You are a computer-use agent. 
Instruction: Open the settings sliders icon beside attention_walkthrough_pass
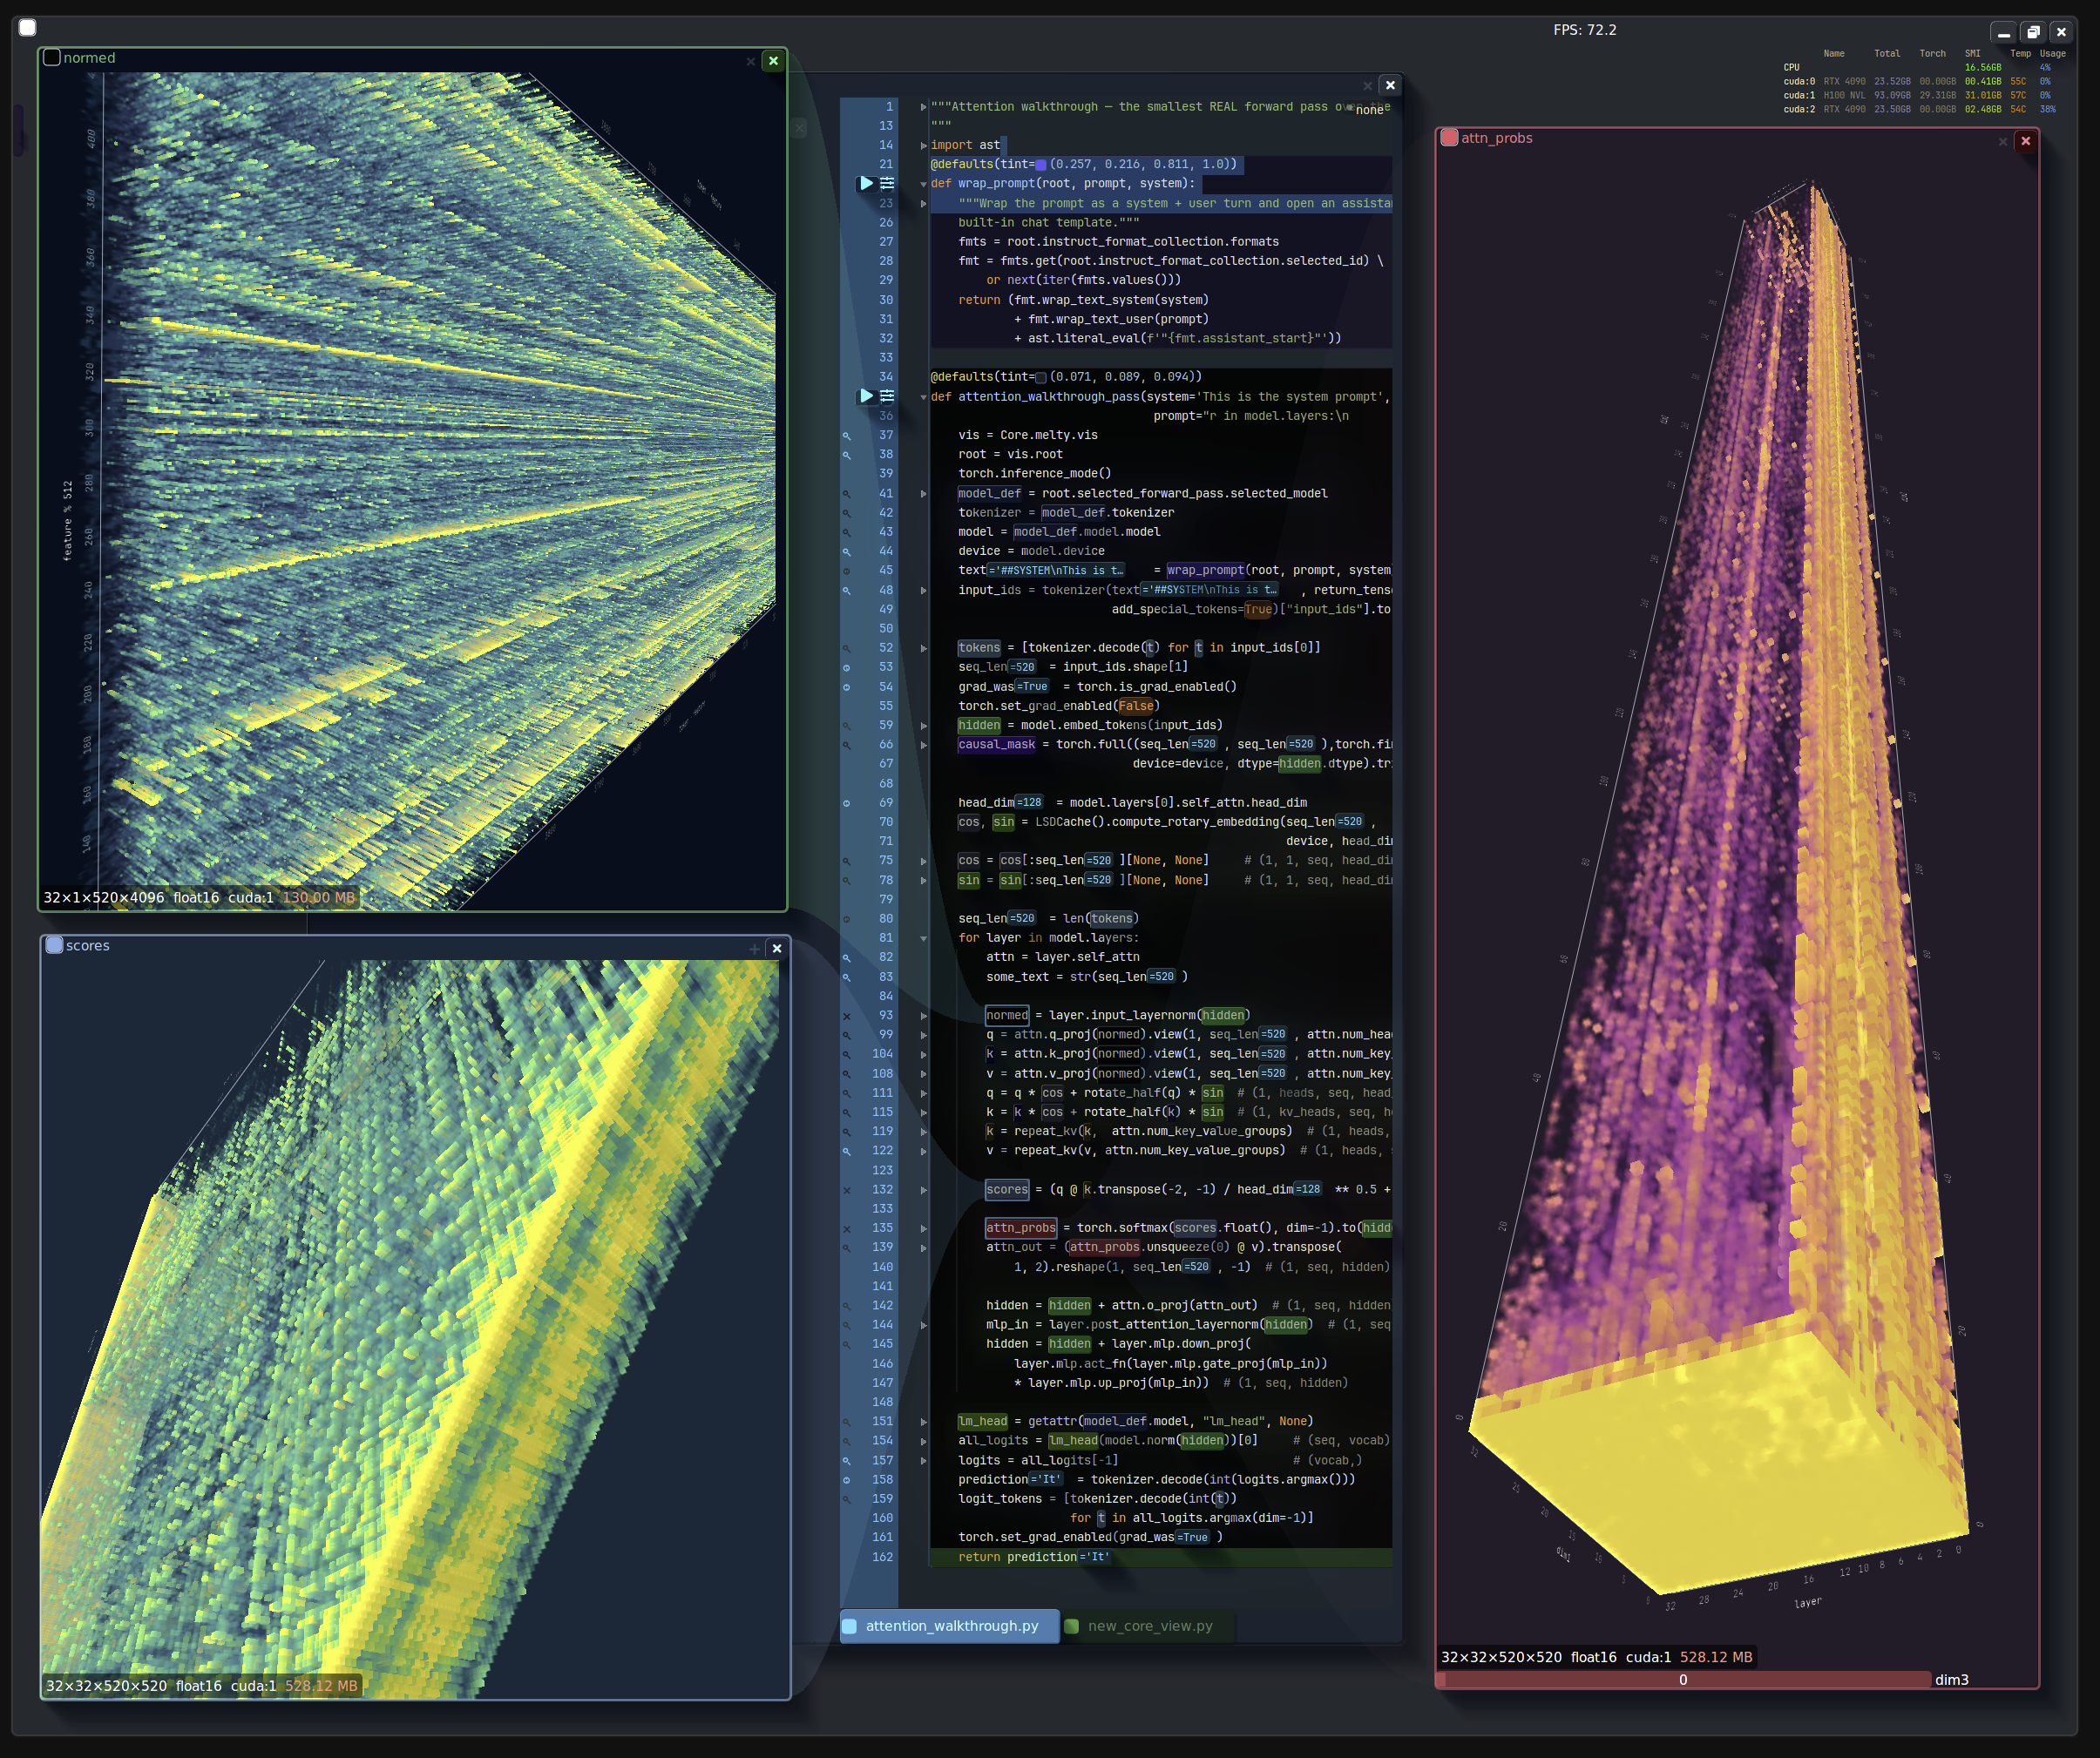(x=887, y=396)
